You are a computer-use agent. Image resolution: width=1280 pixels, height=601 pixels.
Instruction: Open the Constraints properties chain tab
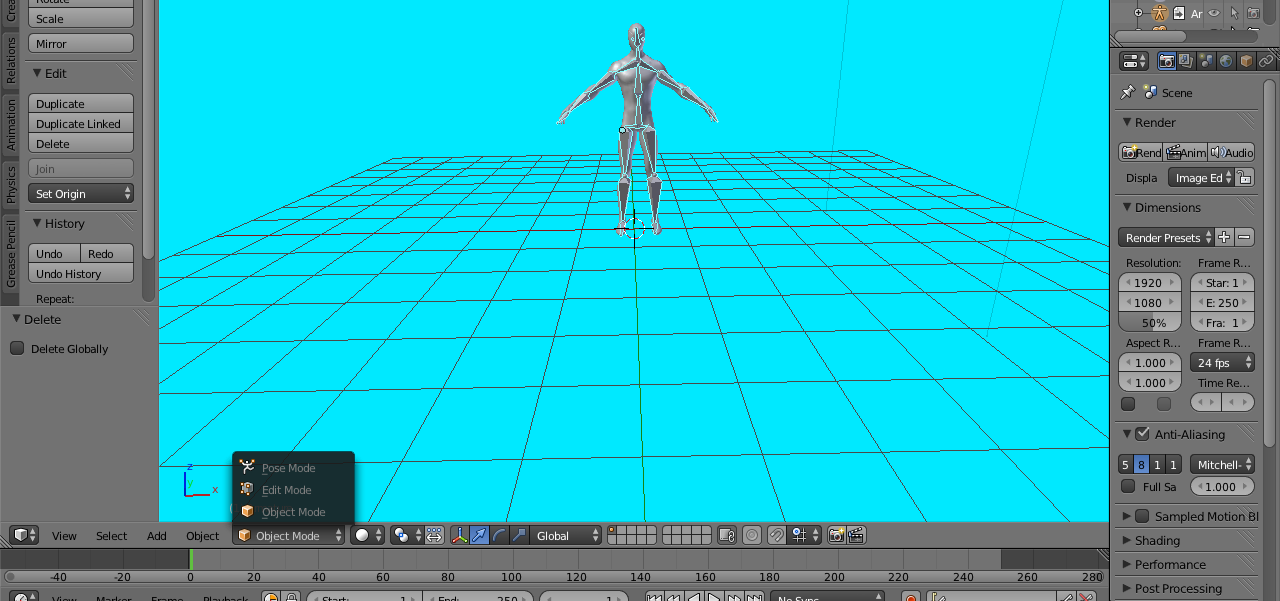click(x=1266, y=61)
